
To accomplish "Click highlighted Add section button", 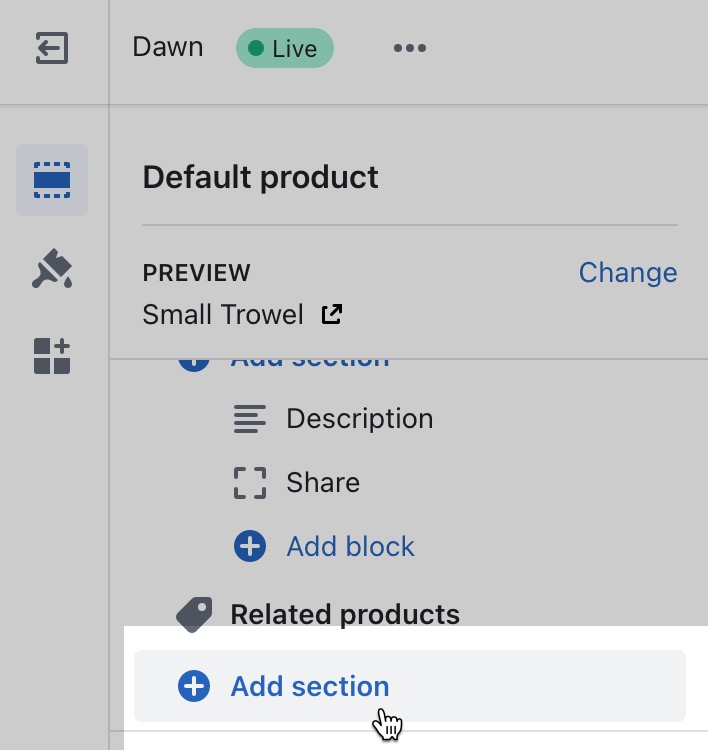I will (x=310, y=686).
